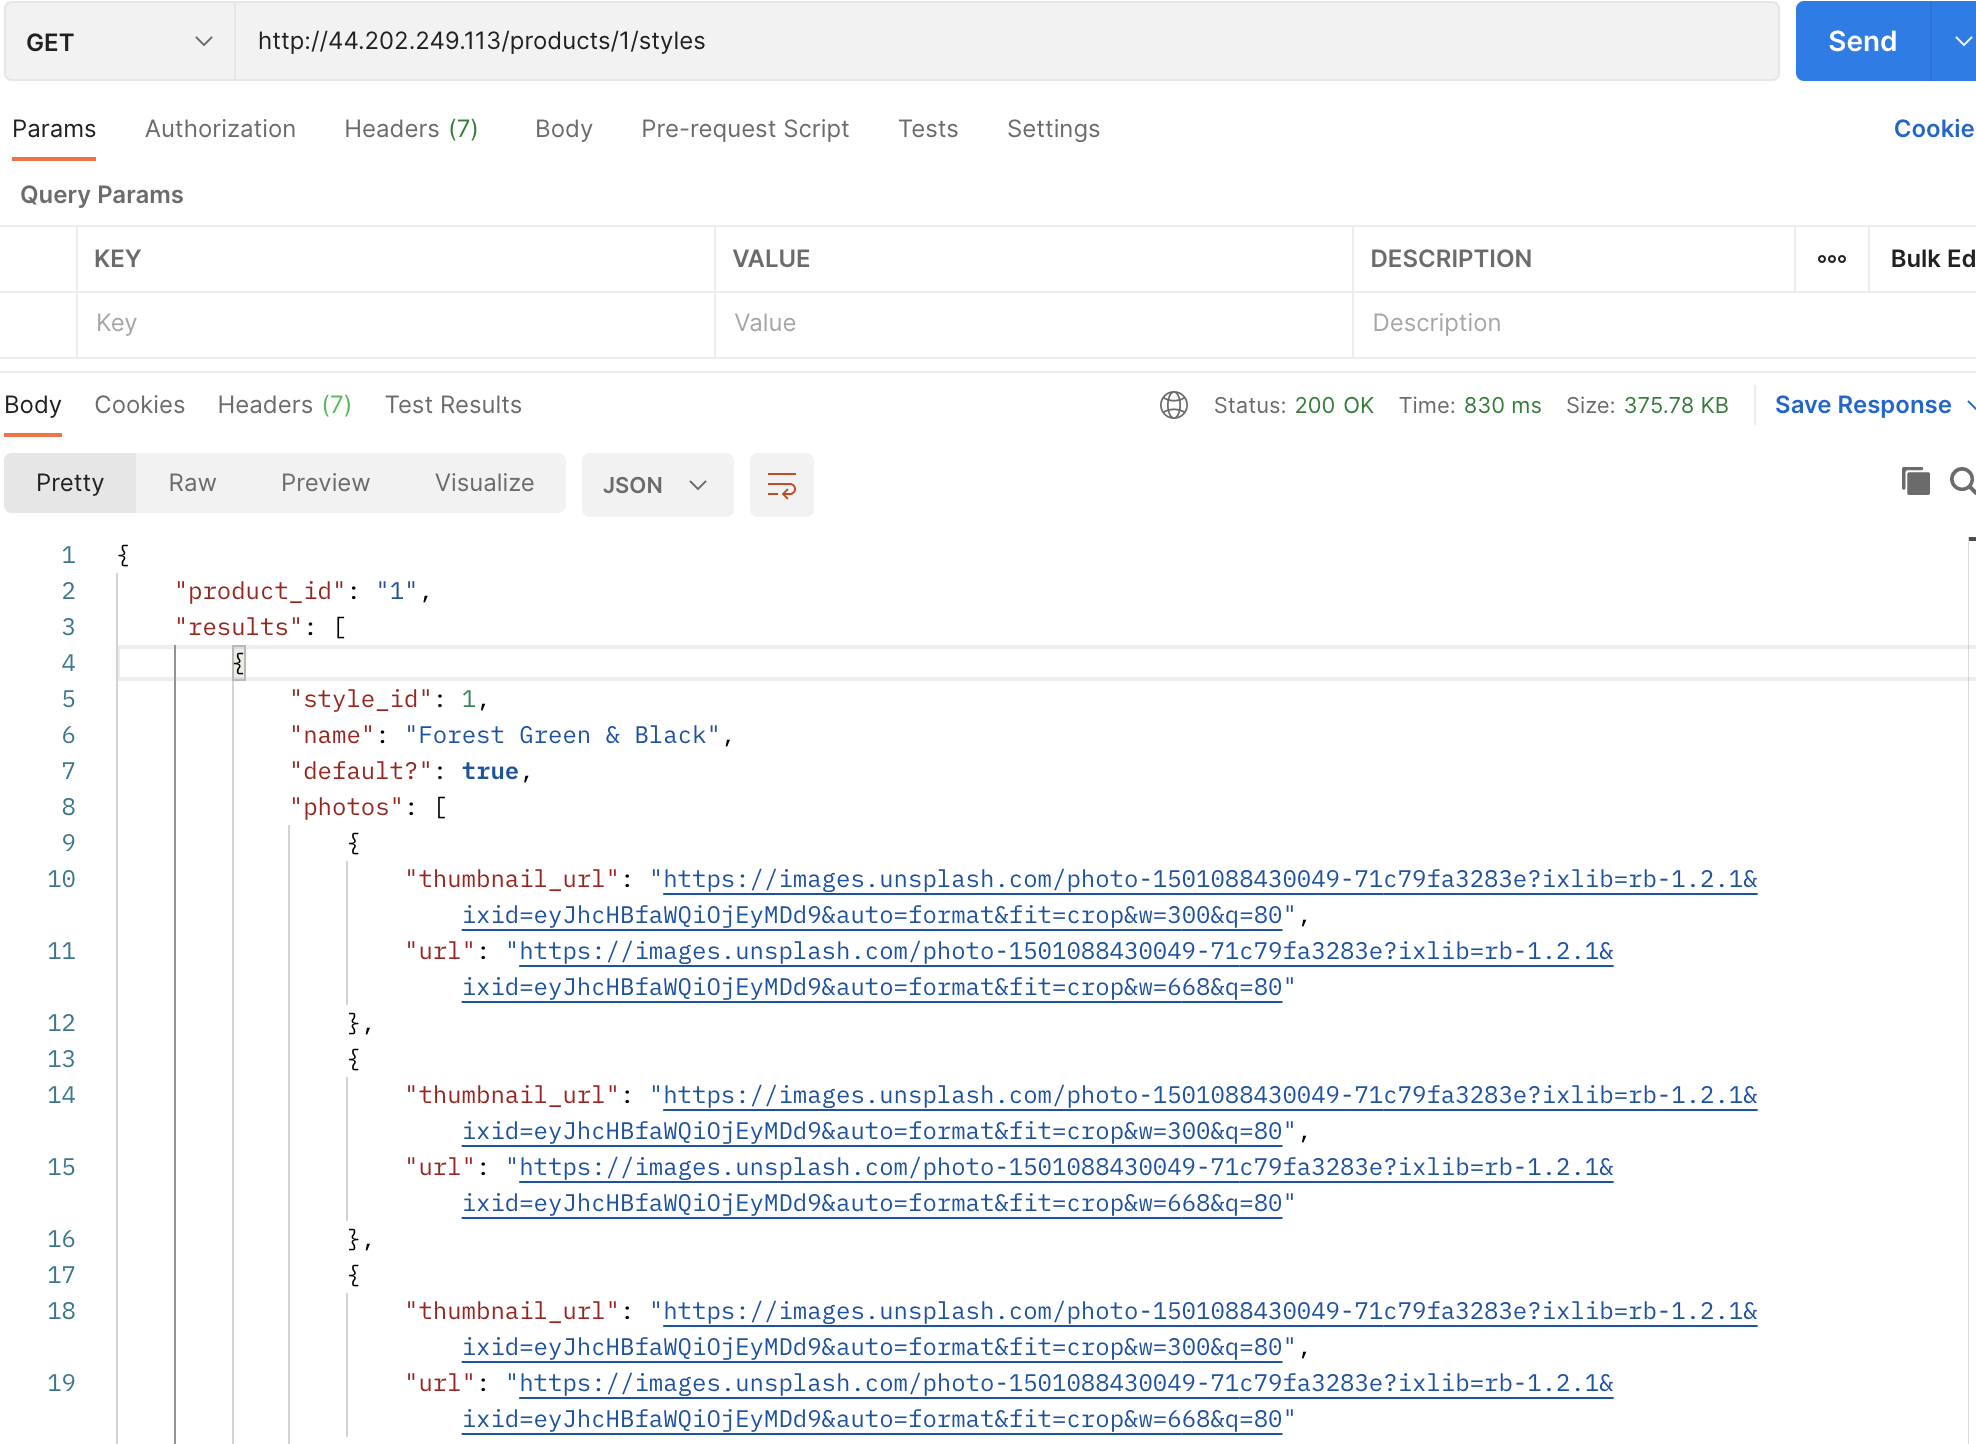Click the globe network status icon
This screenshot has height=1444, width=1976.
pos(1173,405)
